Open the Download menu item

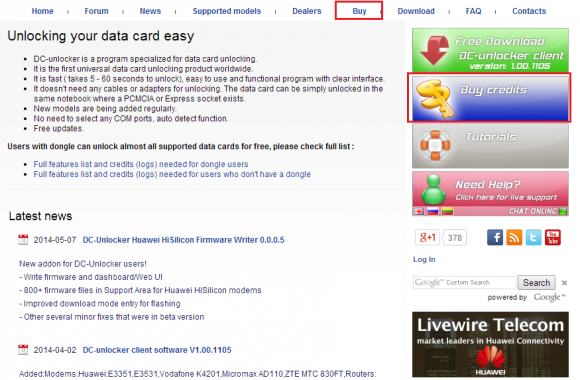pos(416,11)
